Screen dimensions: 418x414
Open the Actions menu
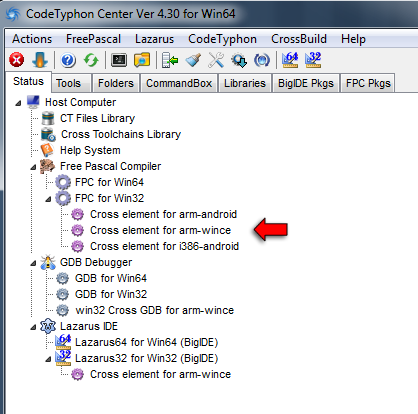click(x=32, y=39)
